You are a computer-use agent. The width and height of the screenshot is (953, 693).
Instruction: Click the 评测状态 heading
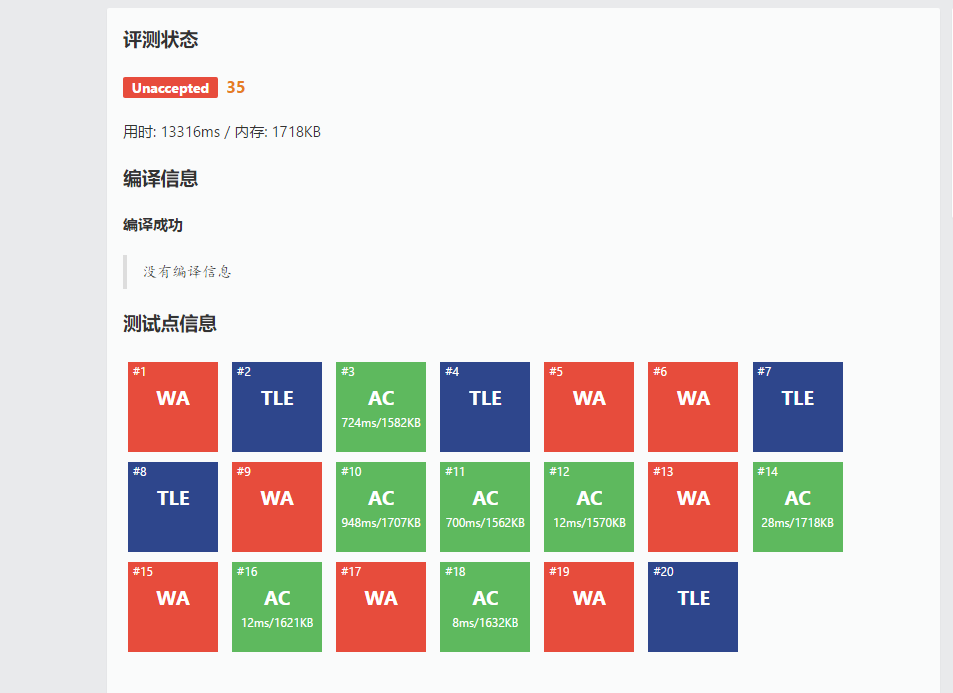pos(160,40)
